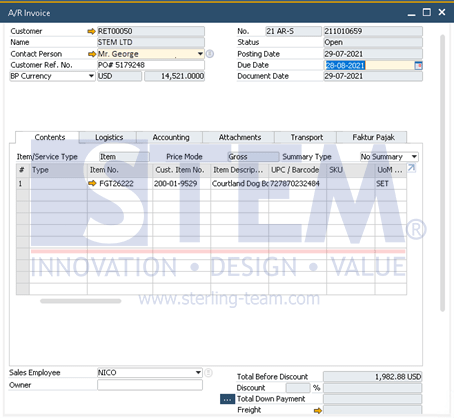Click the Due Date field 28-08-2021

(369, 65)
